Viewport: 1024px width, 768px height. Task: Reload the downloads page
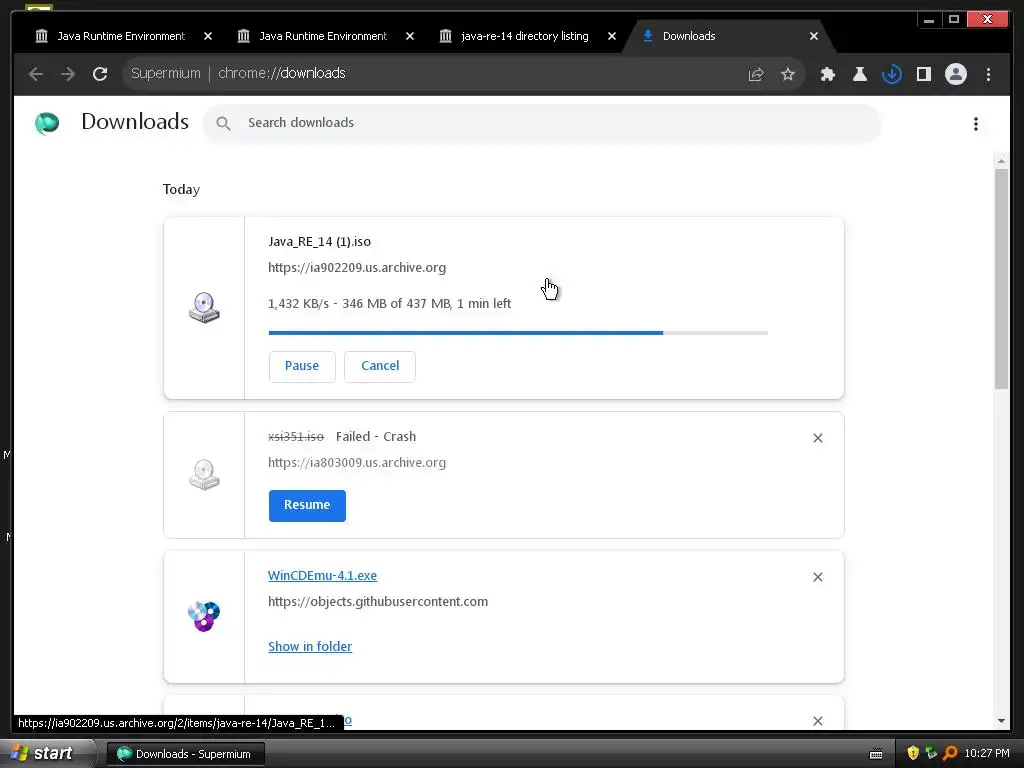point(100,74)
